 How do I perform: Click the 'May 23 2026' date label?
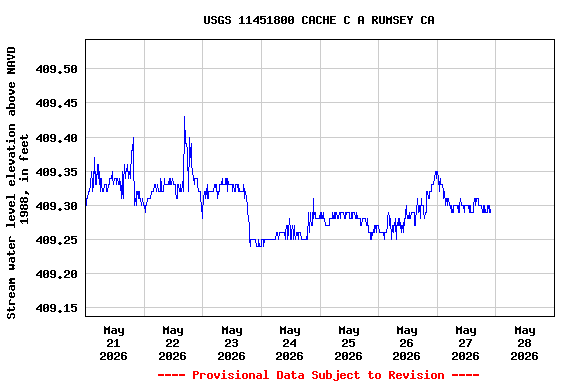(x=231, y=343)
